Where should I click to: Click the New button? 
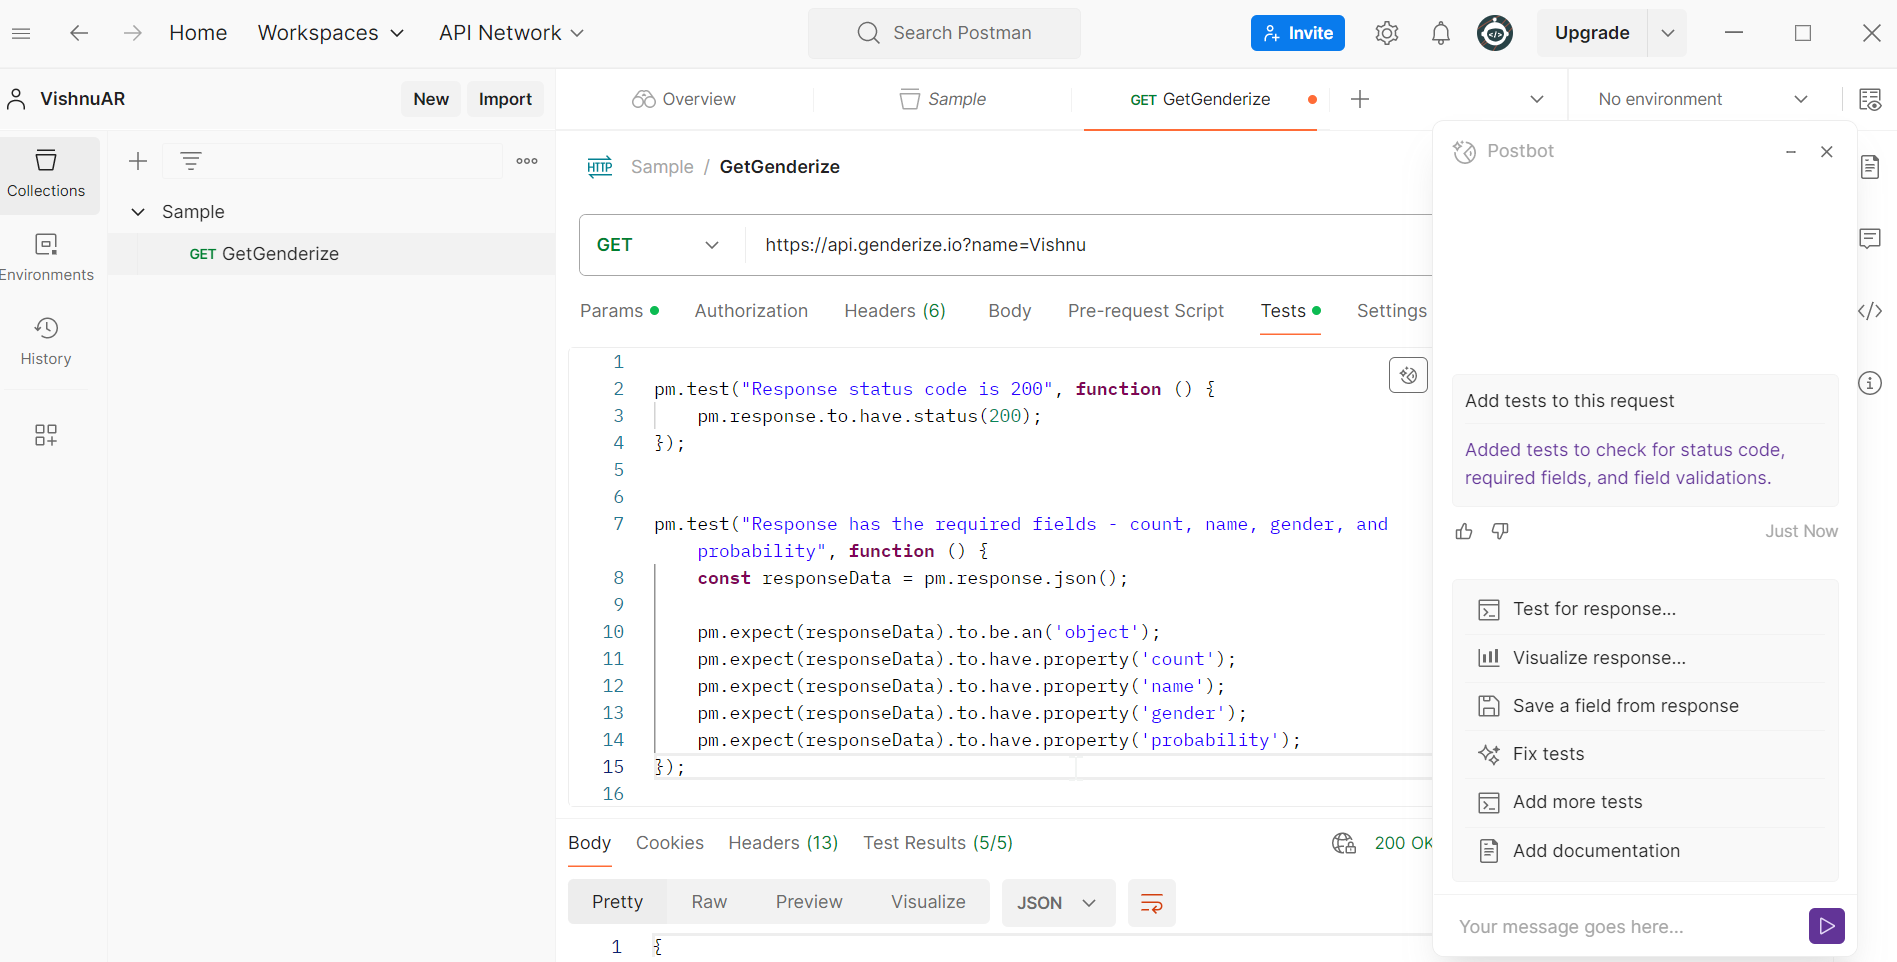[431, 99]
